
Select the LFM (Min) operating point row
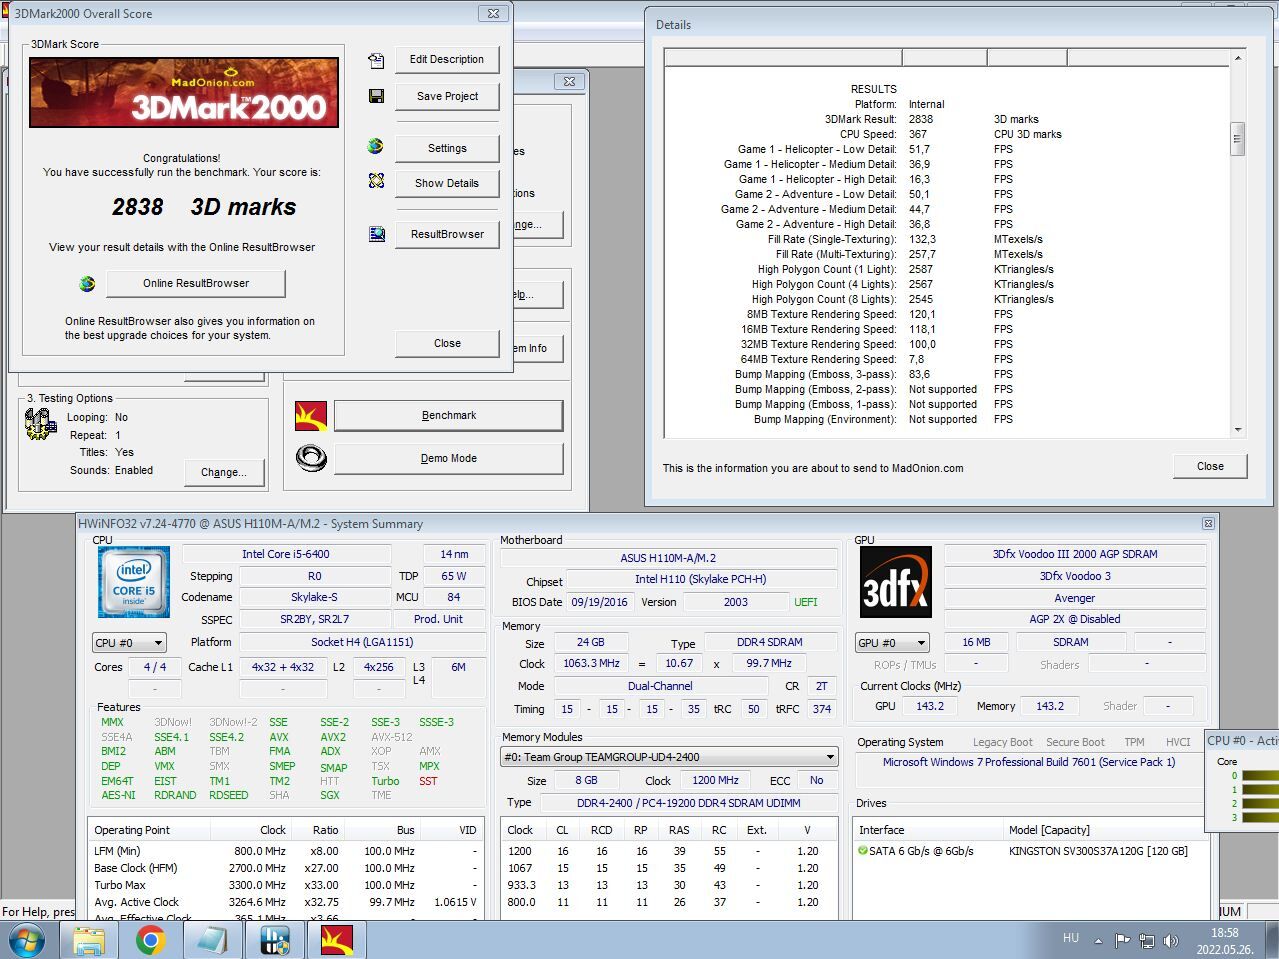(284, 851)
